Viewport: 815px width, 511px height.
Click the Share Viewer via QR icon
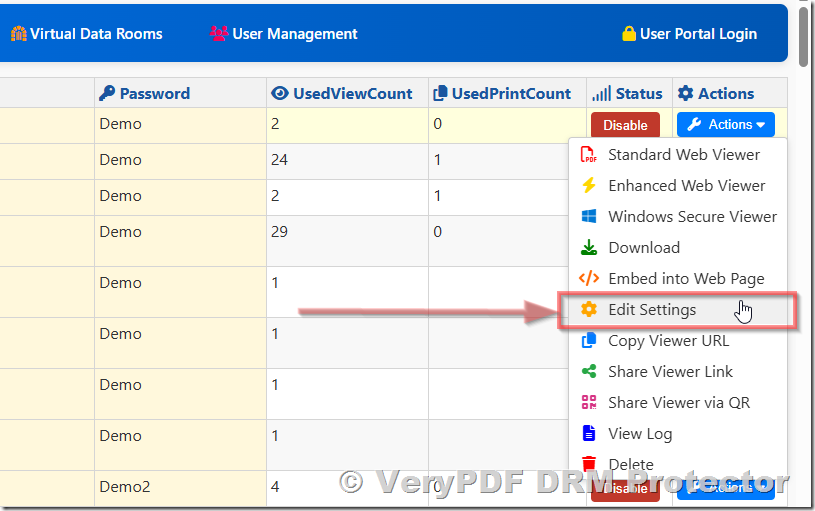tap(589, 403)
